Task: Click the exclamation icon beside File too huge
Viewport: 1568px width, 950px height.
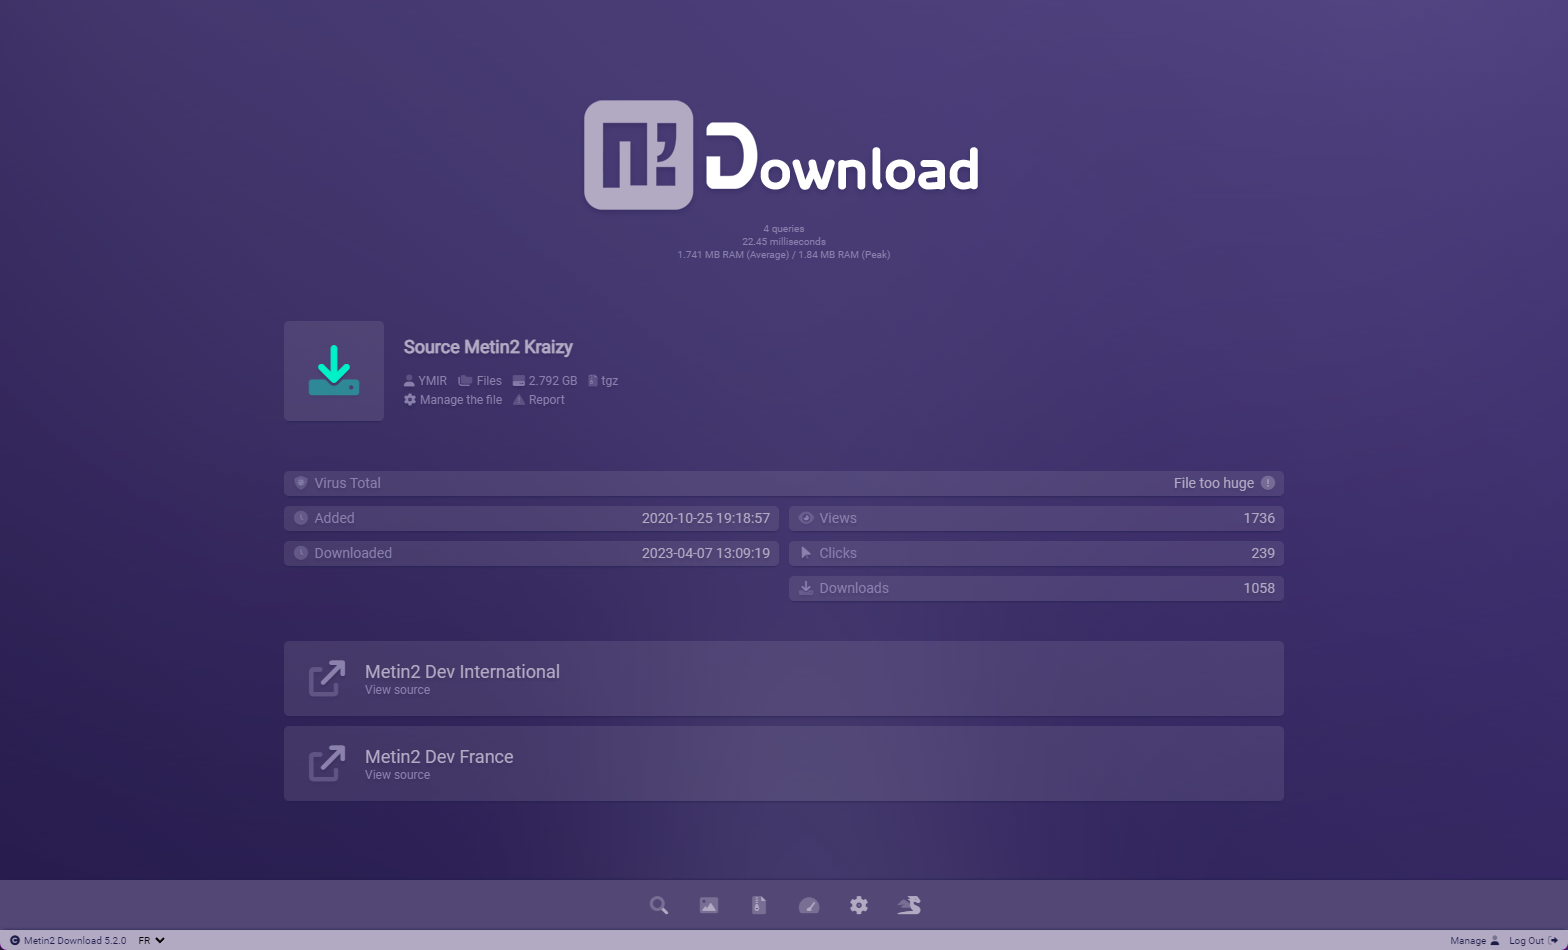Action: (x=1268, y=483)
